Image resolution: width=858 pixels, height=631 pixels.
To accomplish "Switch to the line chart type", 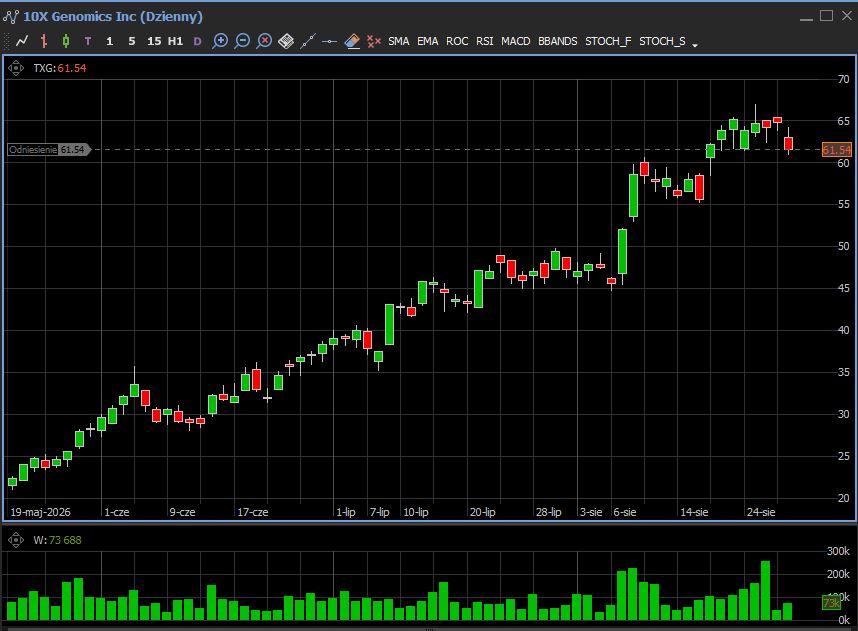I will click(22, 41).
